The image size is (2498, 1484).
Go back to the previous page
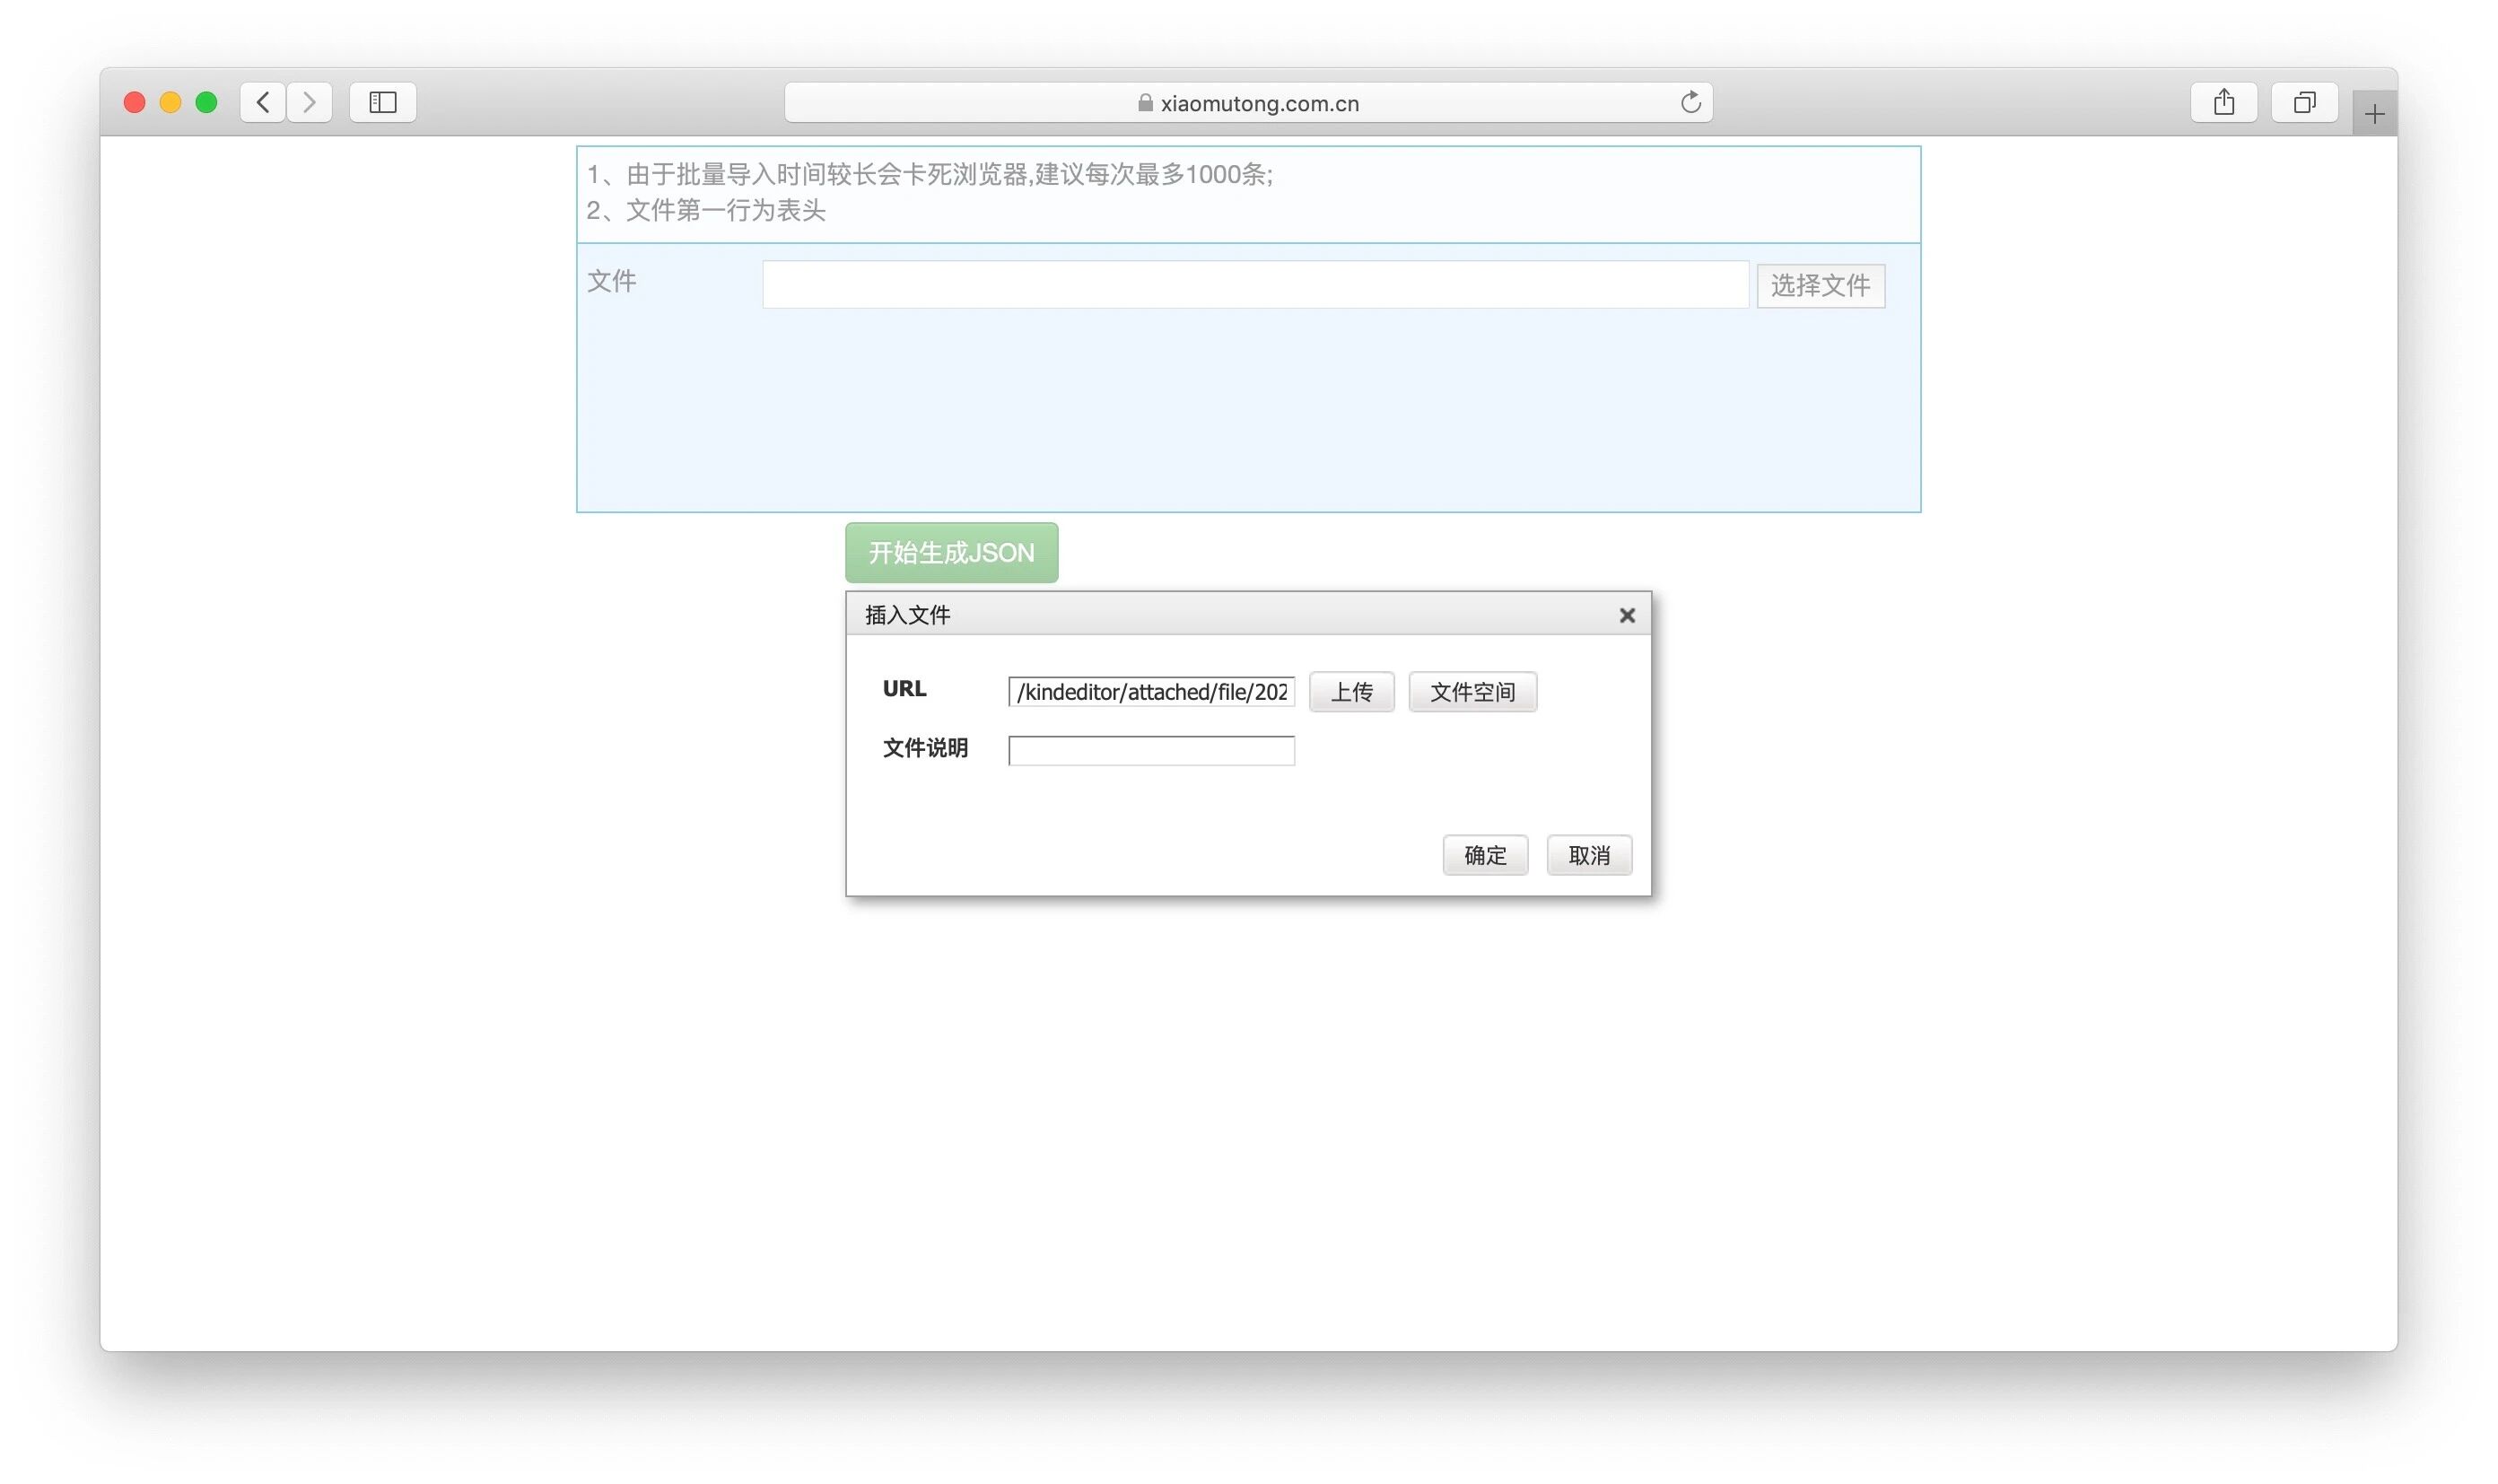263,102
